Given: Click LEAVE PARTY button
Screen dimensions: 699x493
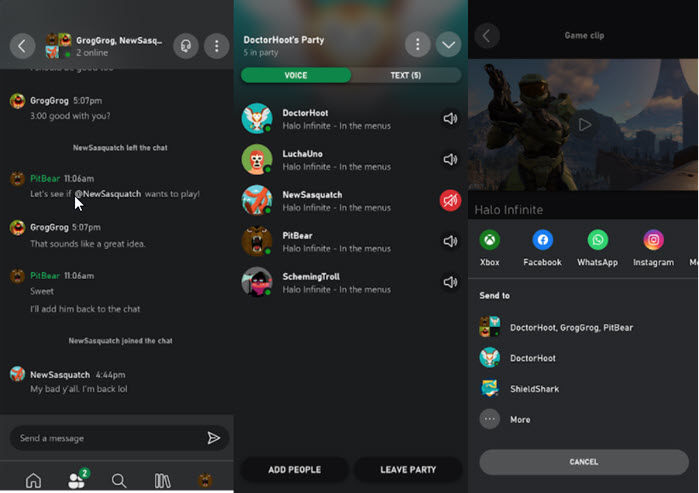Looking at the screenshot, I should click(408, 469).
